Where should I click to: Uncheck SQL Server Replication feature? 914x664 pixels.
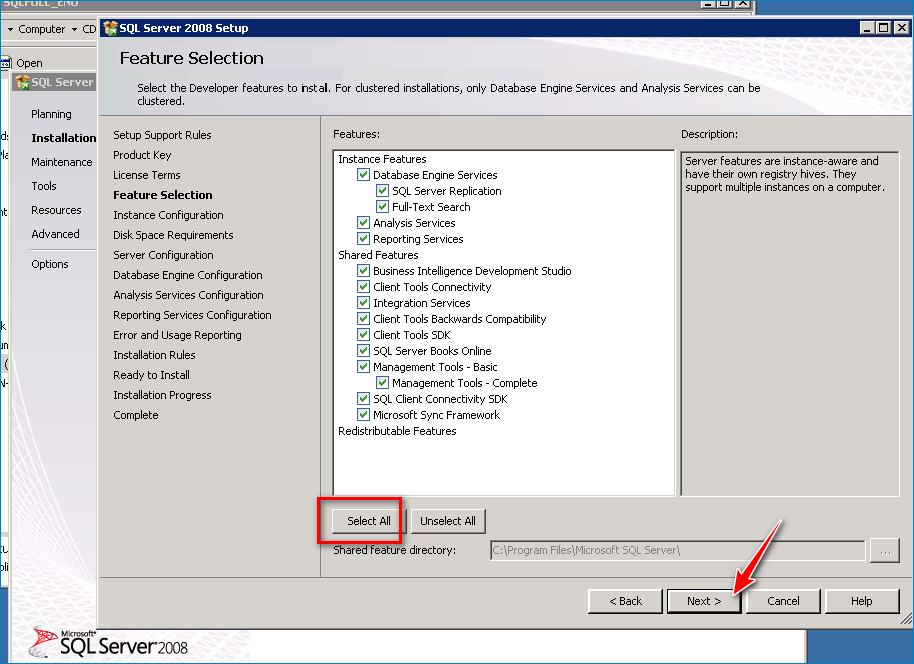(382, 191)
